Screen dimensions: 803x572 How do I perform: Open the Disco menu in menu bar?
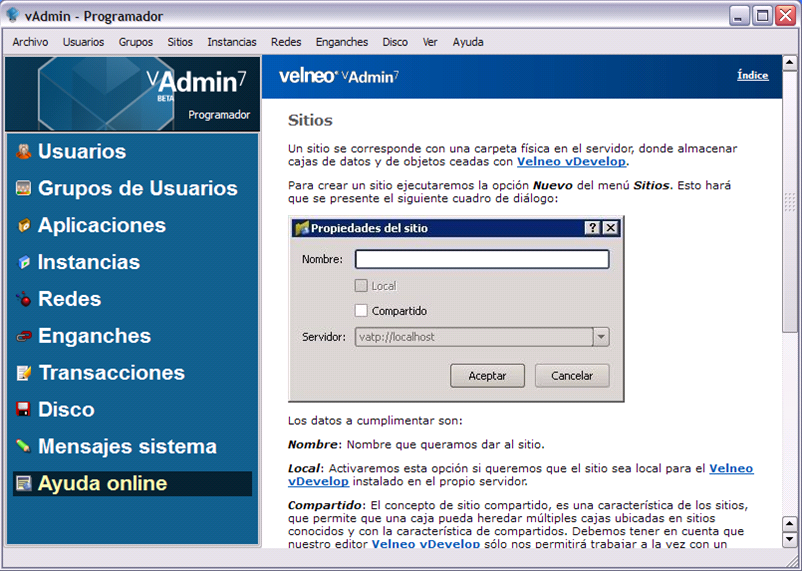(395, 42)
